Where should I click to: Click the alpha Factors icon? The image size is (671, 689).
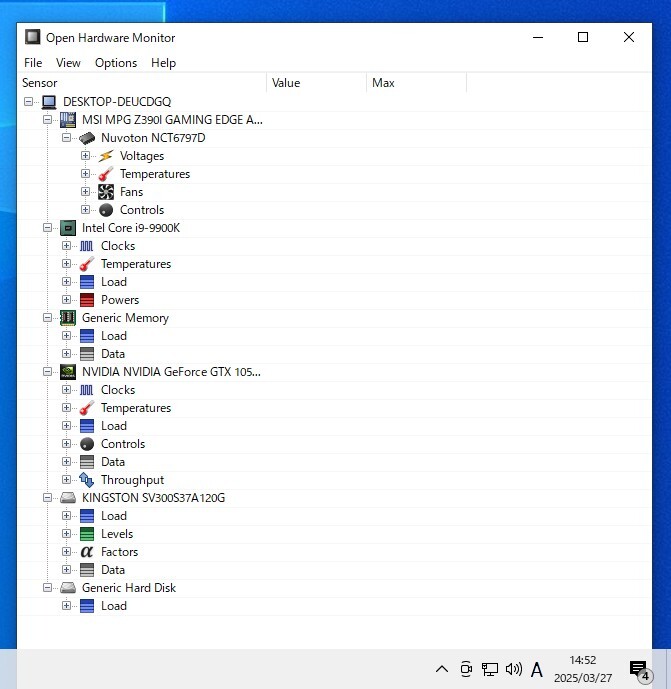pos(87,552)
